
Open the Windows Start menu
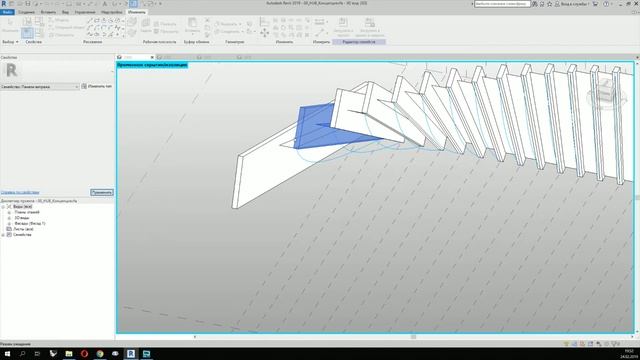tap(7, 354)
